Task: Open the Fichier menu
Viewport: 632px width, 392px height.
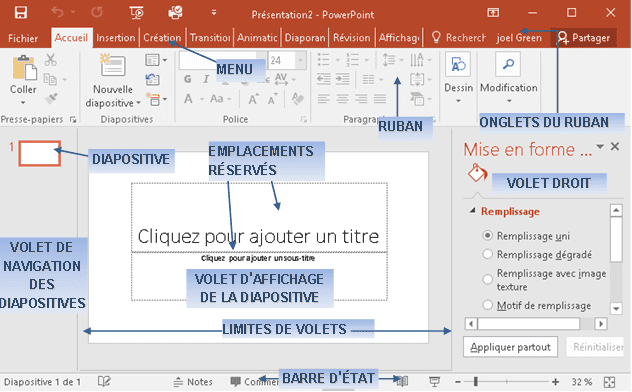Action: 23,38
